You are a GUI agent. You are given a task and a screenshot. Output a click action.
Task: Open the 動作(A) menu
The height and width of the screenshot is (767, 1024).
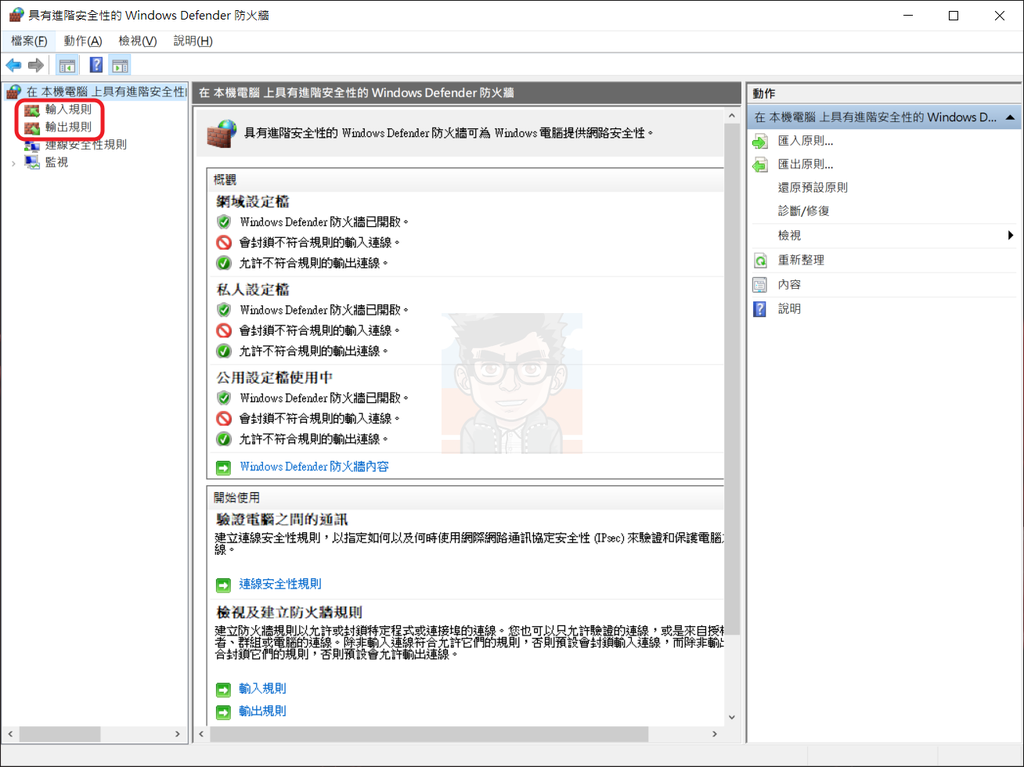pyautogui.click(x=82, y=40)
